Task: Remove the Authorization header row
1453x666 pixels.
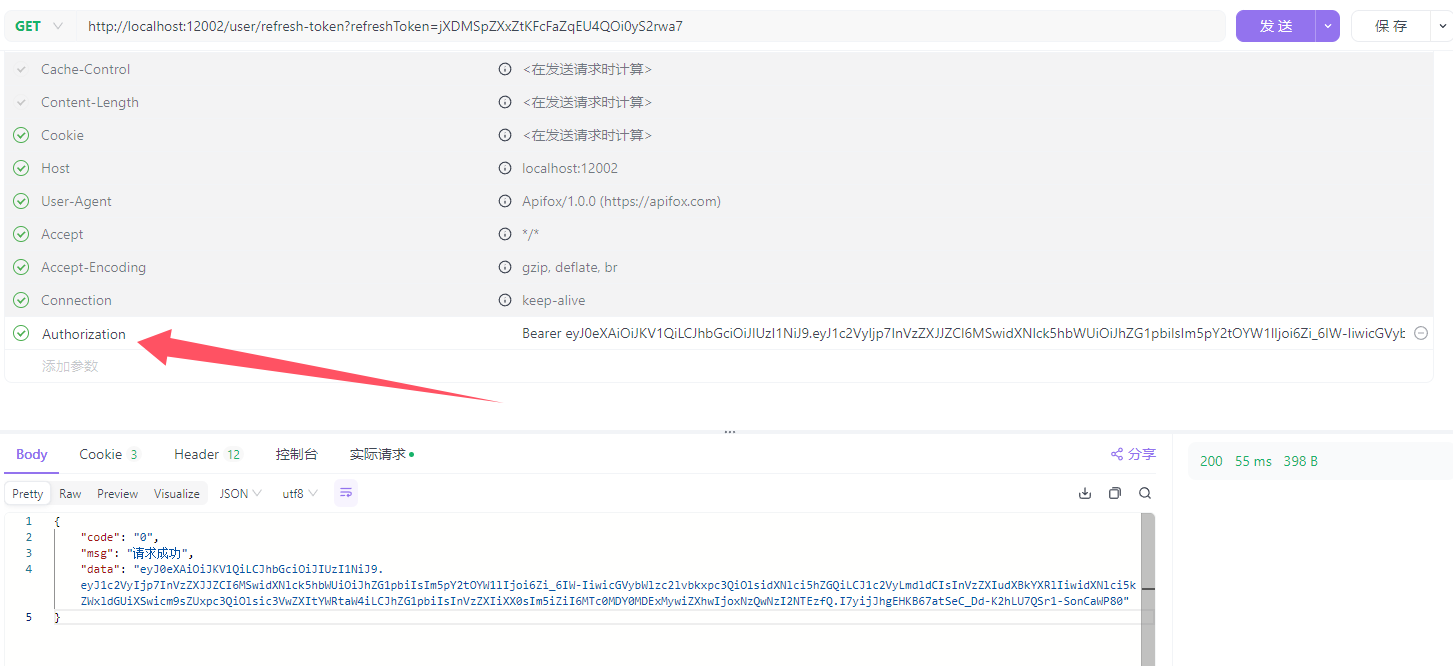Action: [x=1420, y=334]
